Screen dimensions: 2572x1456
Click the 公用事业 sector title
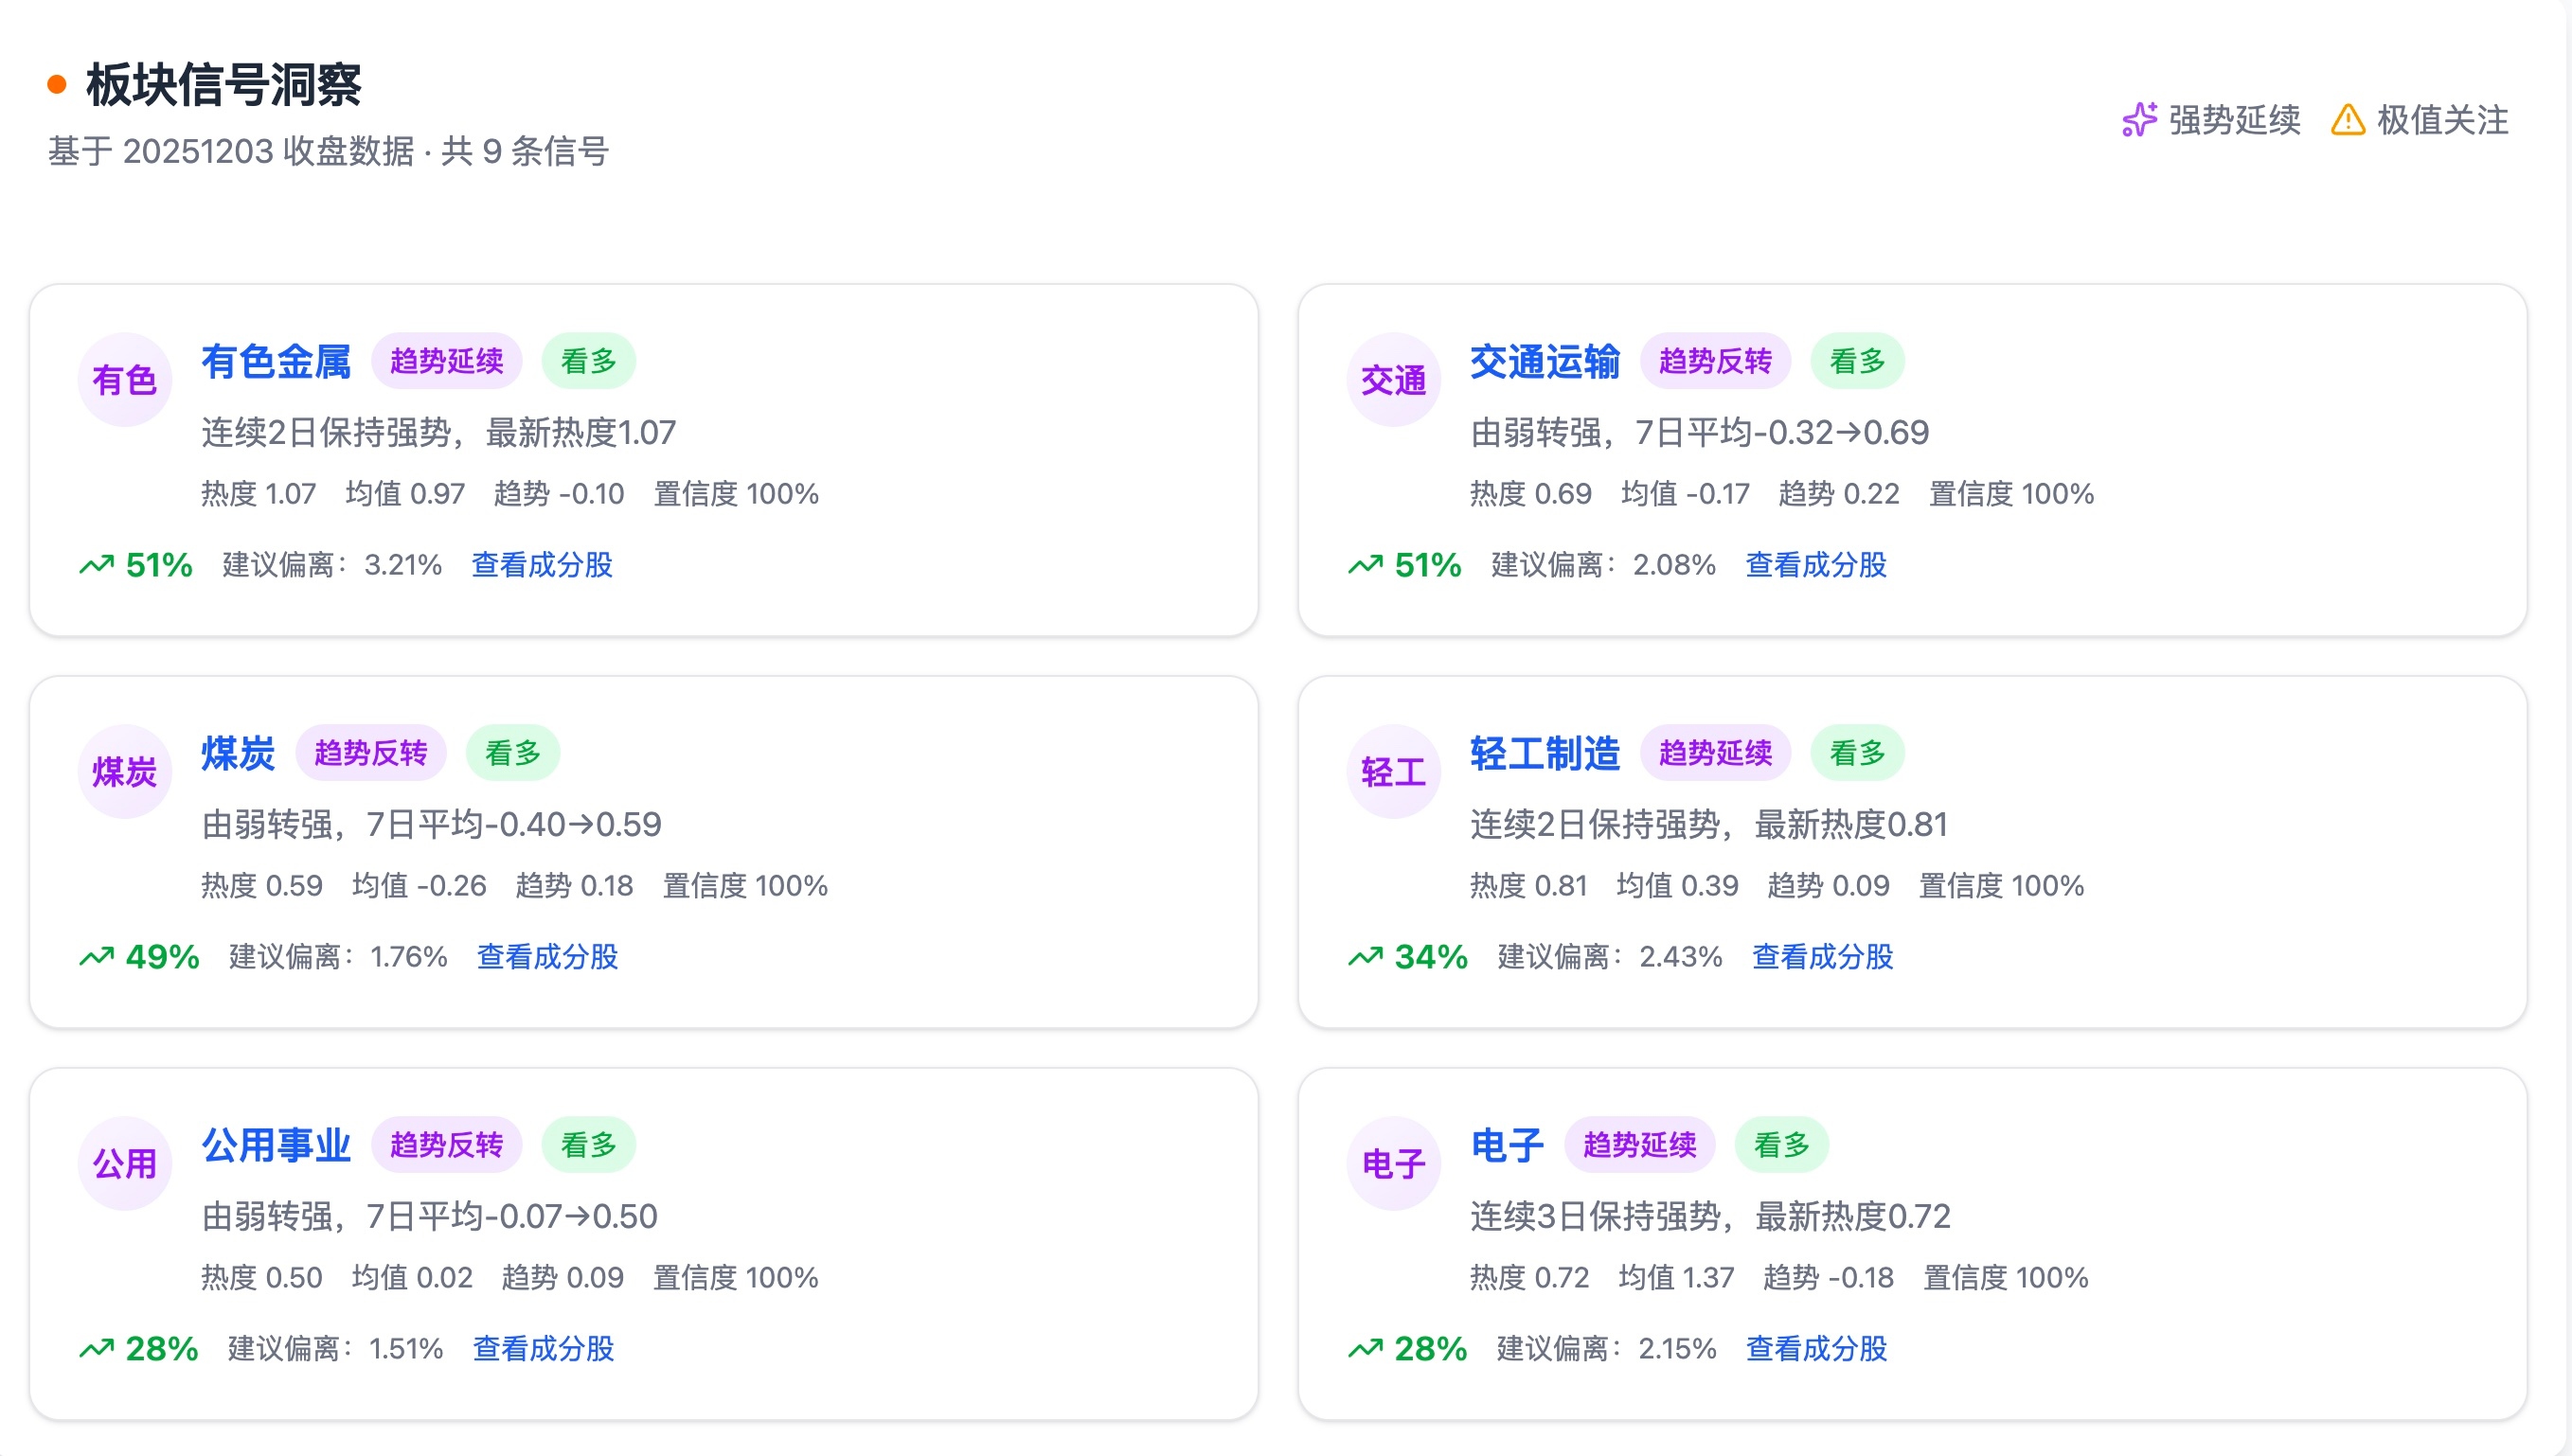(x=276, y=1145)
